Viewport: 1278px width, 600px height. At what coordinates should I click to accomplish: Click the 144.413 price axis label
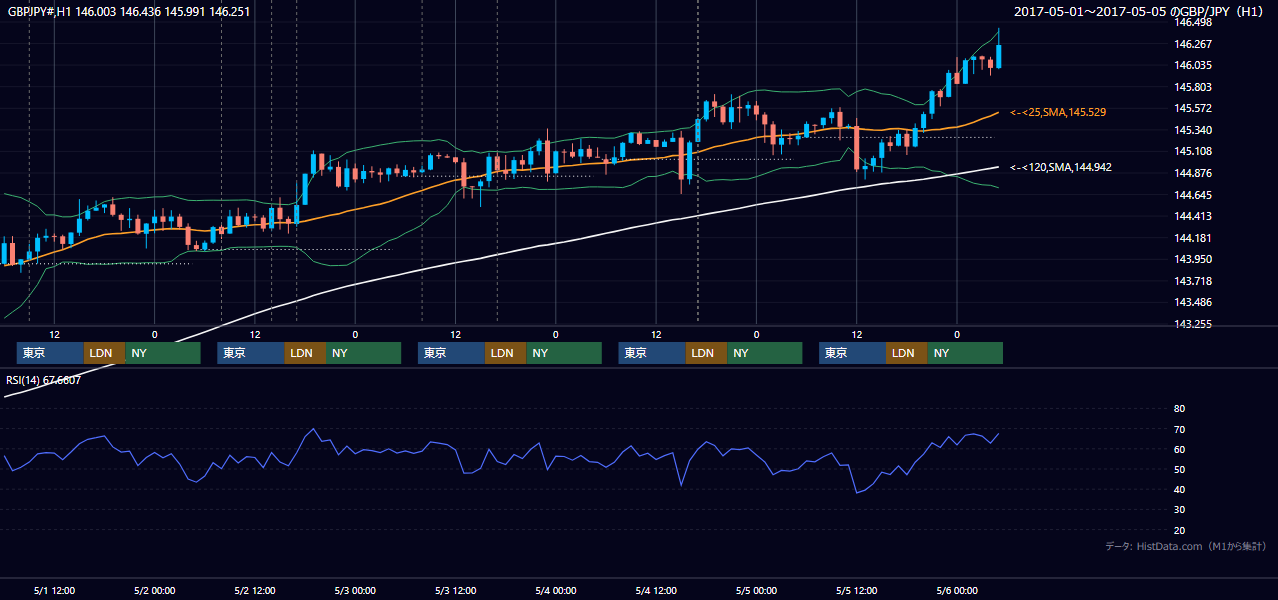pos(1193,216)
